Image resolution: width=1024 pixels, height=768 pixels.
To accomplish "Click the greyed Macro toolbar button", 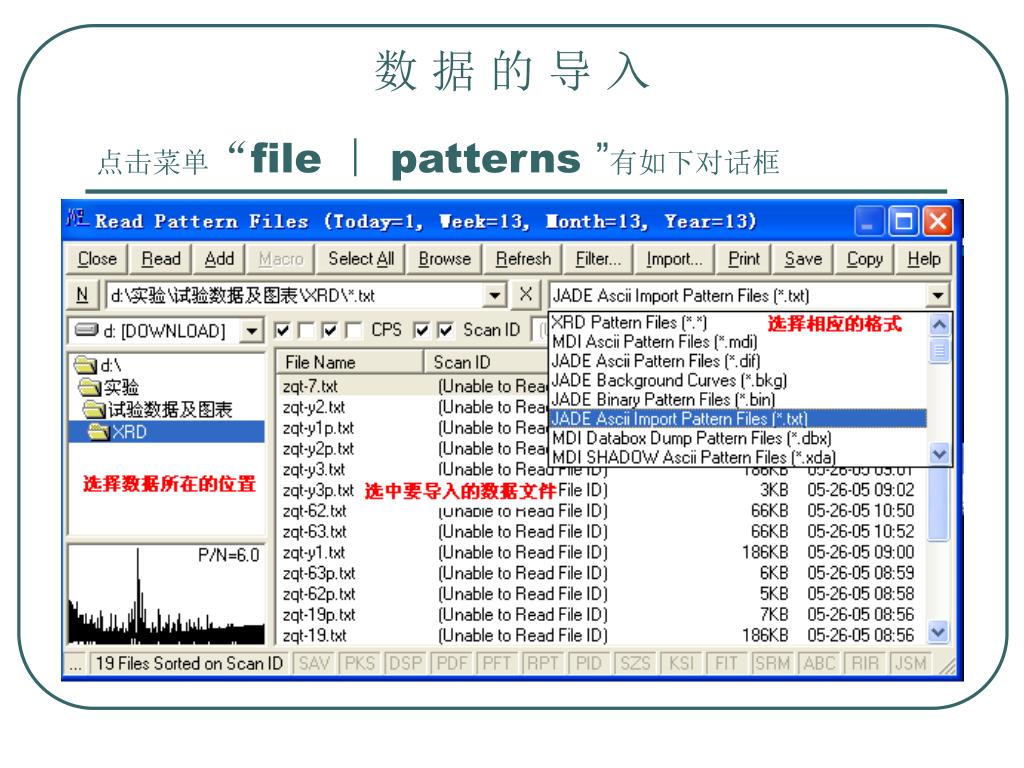I will point(281,259).
